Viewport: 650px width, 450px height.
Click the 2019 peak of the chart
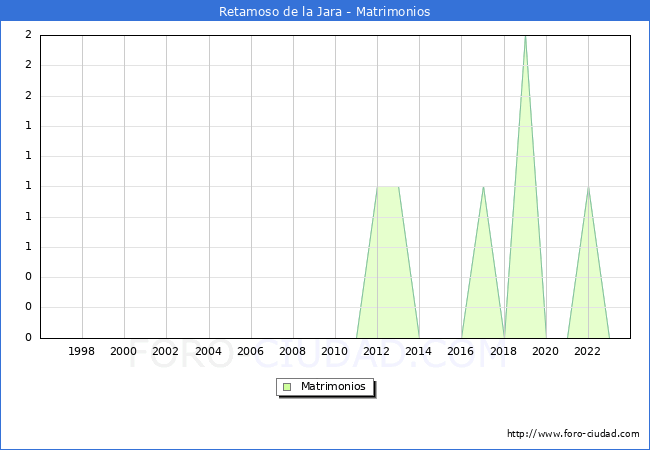(x=525, y=37)
